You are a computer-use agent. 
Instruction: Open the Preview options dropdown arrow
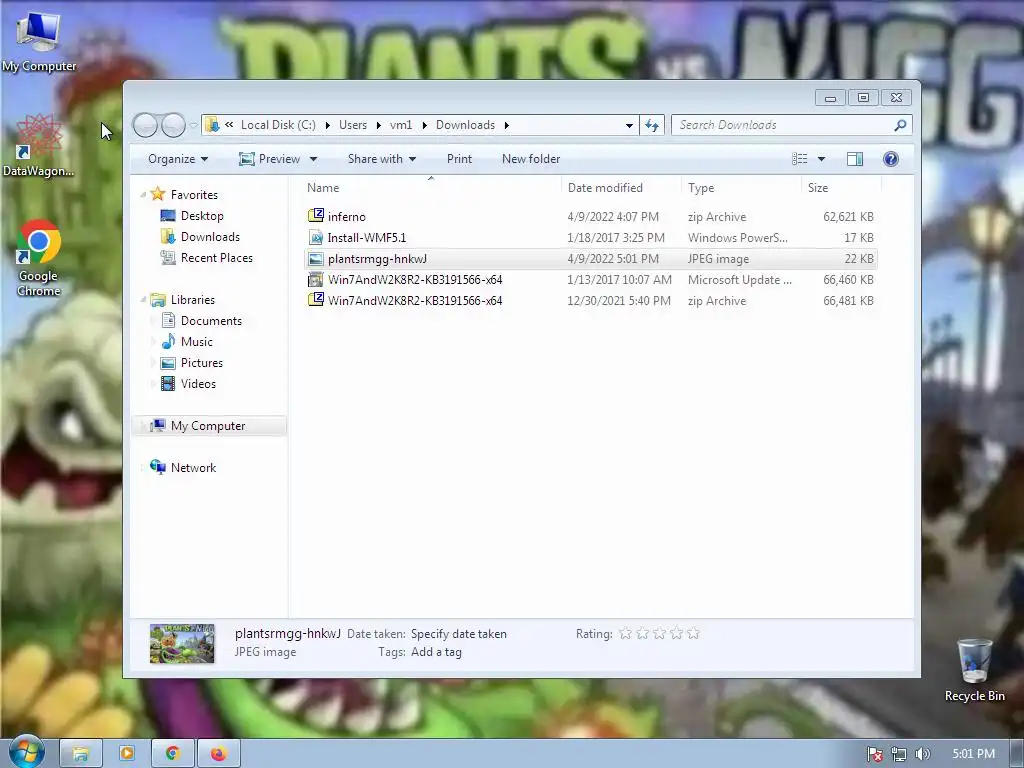(313, 159)
